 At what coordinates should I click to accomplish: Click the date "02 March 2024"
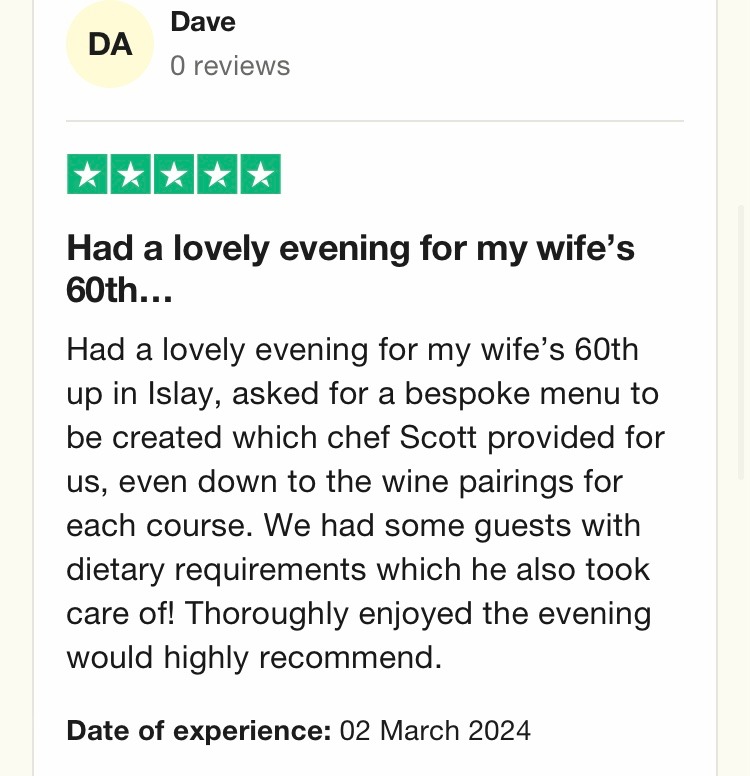(435, 730)
